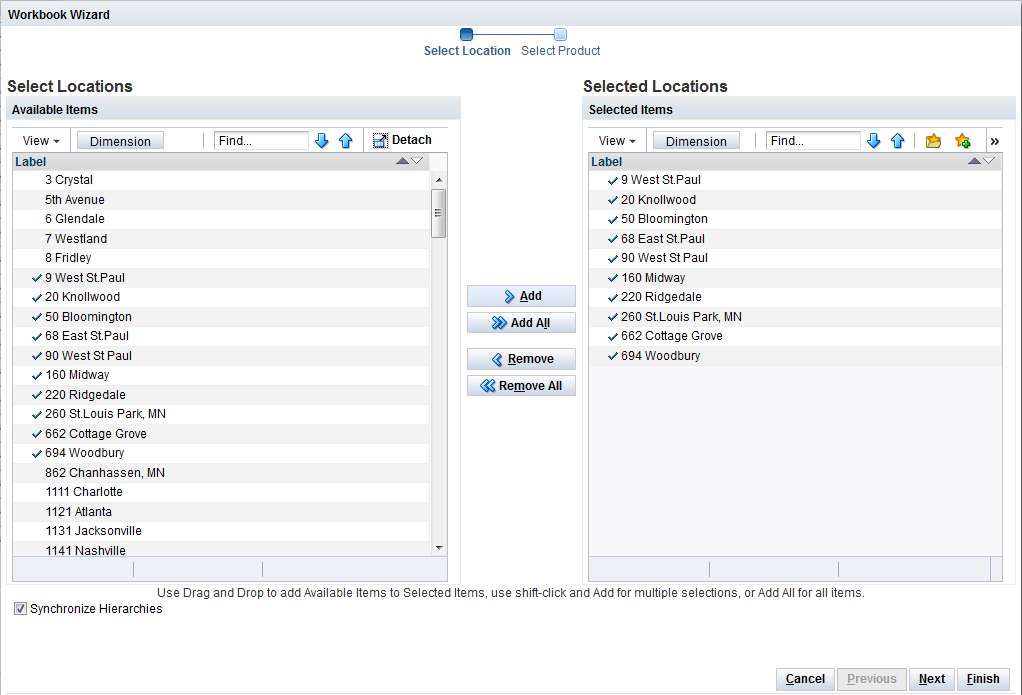The height and width of the screenshot is (695, 1022).
Task: Select 662 Cottage Grove in Selected Items
Action: click(795, 336)
